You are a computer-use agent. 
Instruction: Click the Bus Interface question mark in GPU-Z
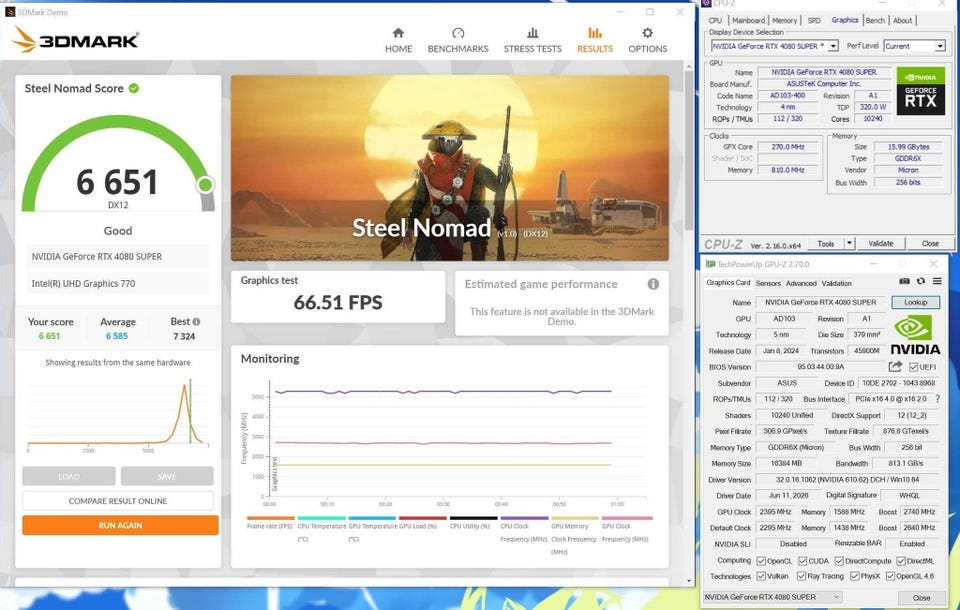(937, 399)
